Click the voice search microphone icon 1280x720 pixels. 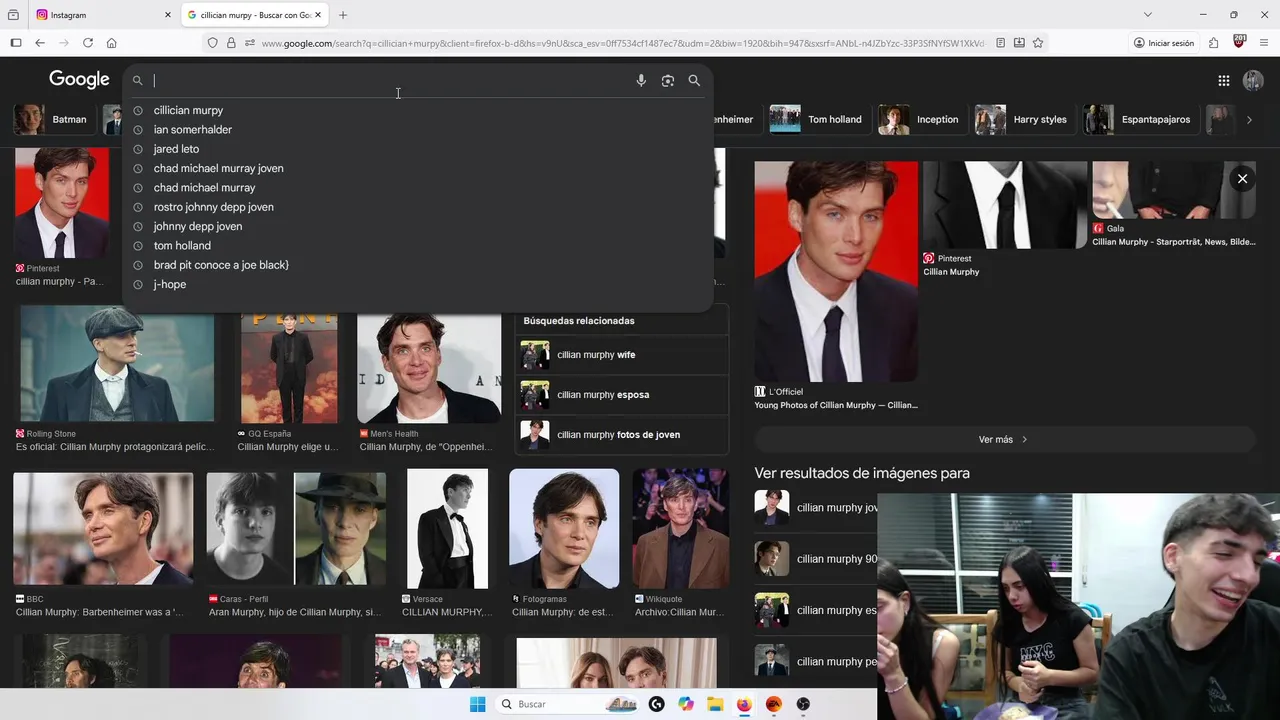point(641,80)
